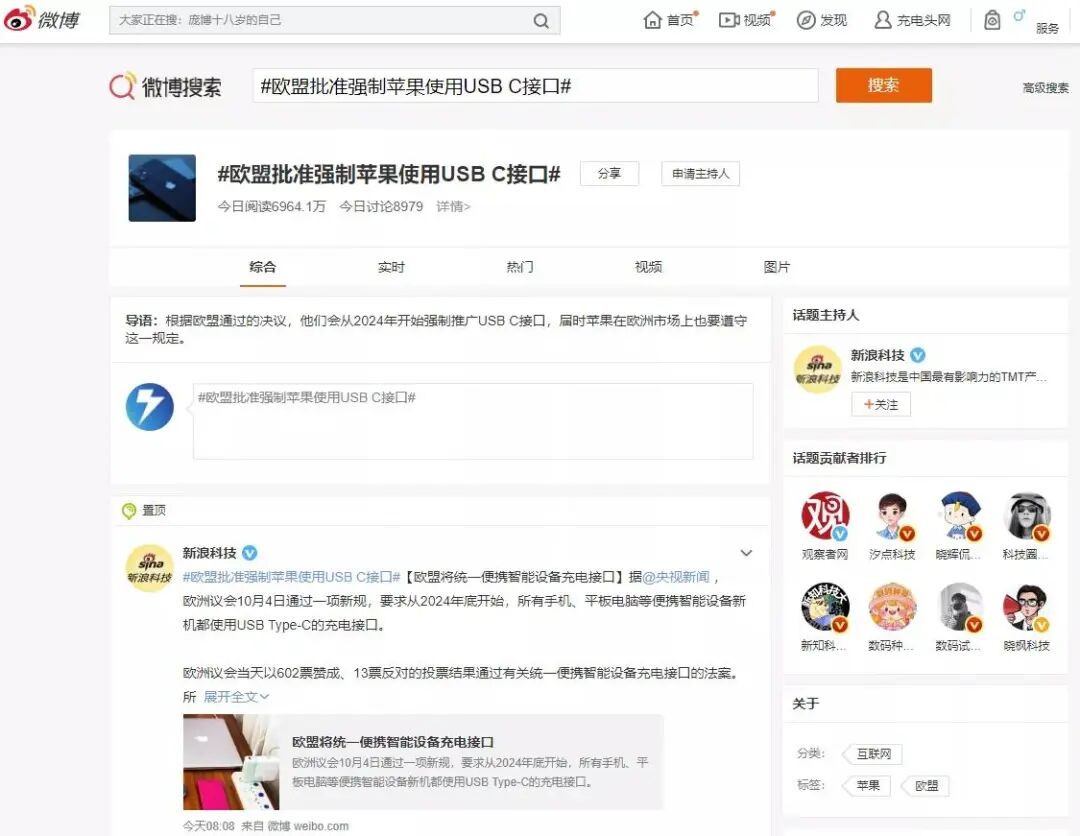Open 数码试... contributor avatar

tap(959, 607)
